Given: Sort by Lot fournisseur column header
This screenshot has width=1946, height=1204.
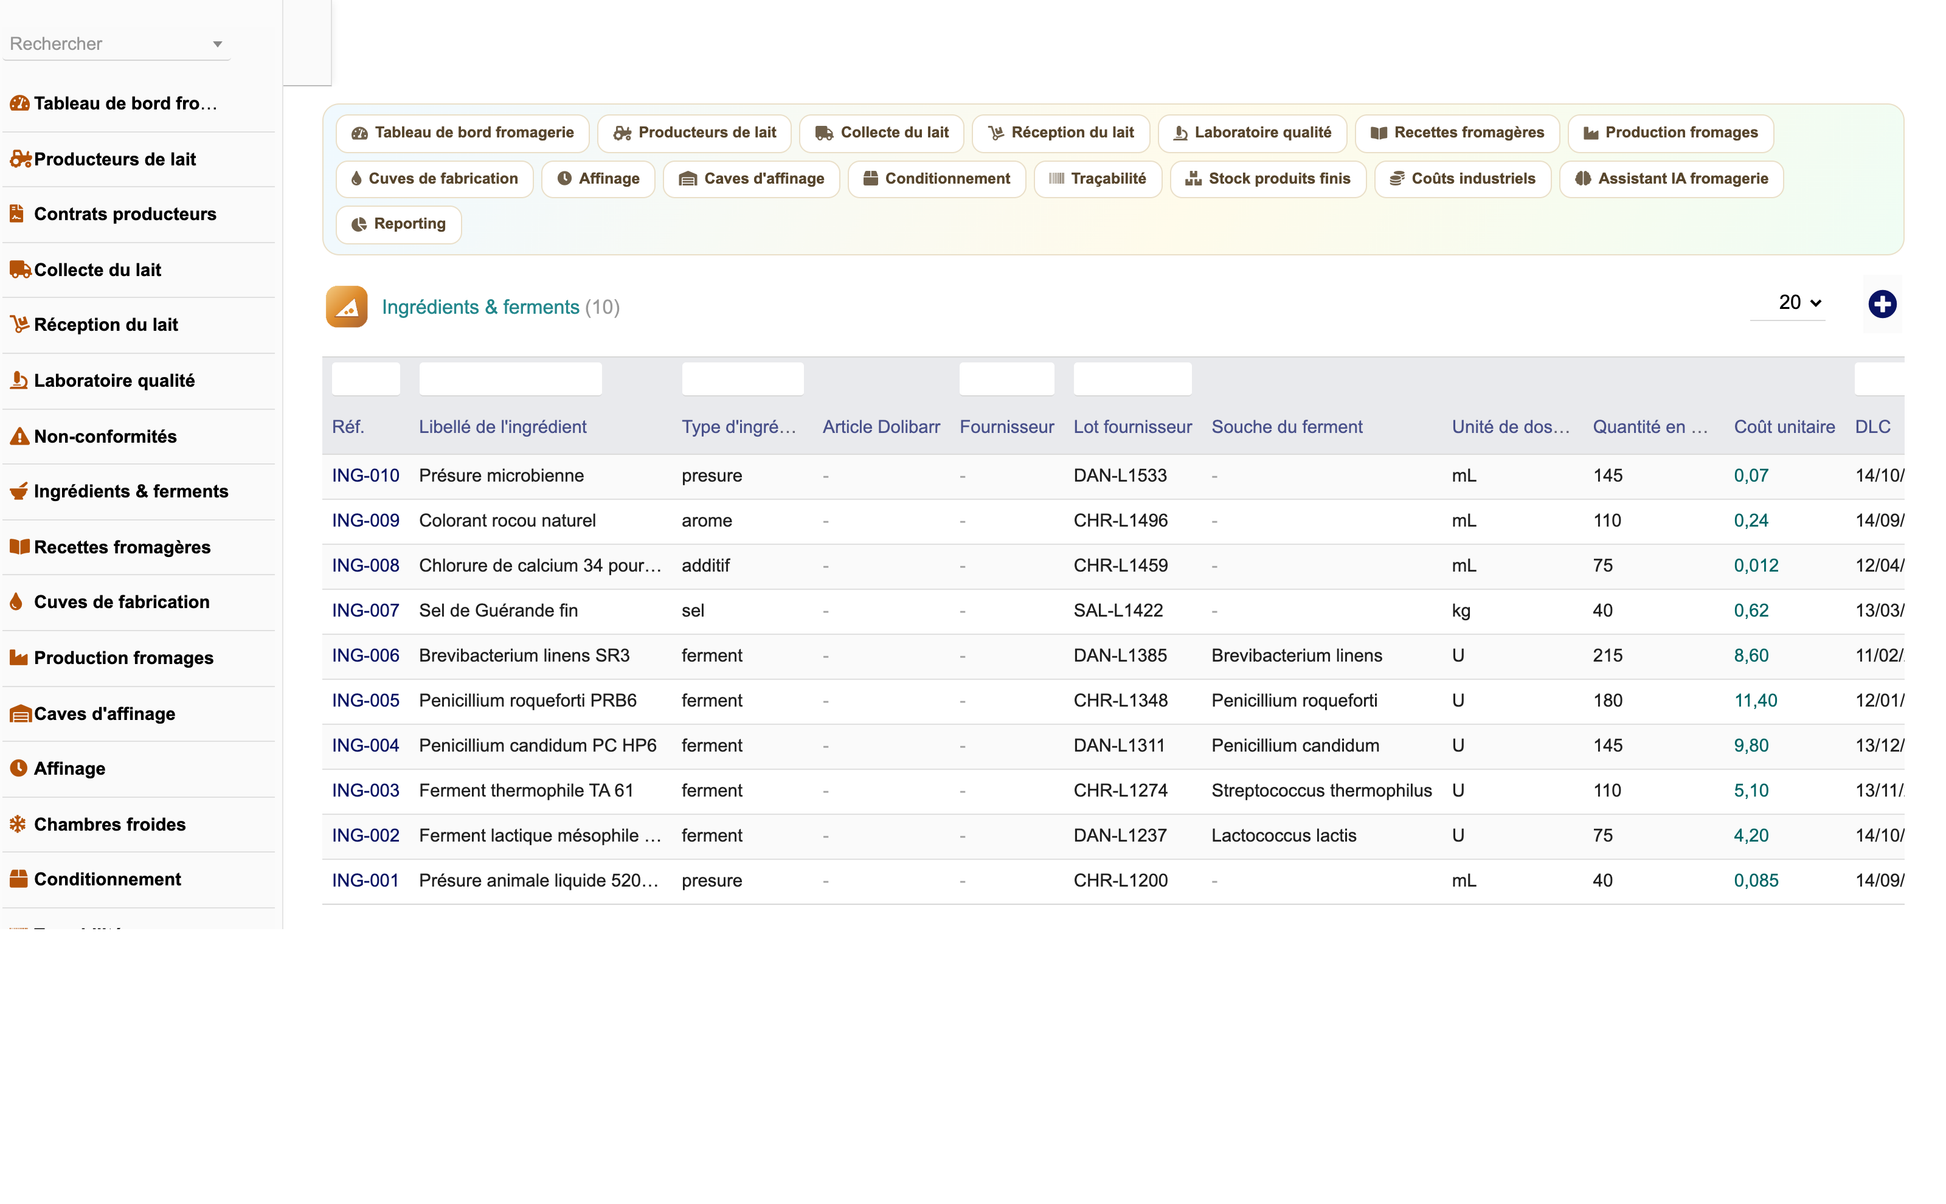Looking at the screenshot, I should pyautogui.click(x=1132, y=427).
